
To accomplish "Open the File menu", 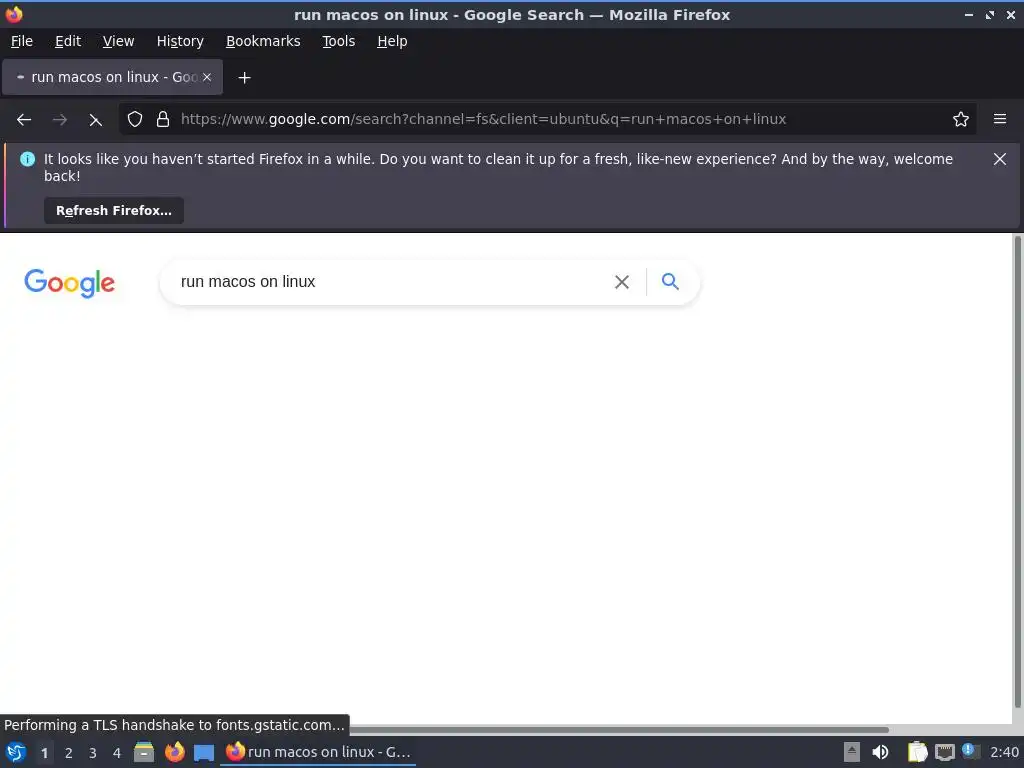I will tap(22, 41).
